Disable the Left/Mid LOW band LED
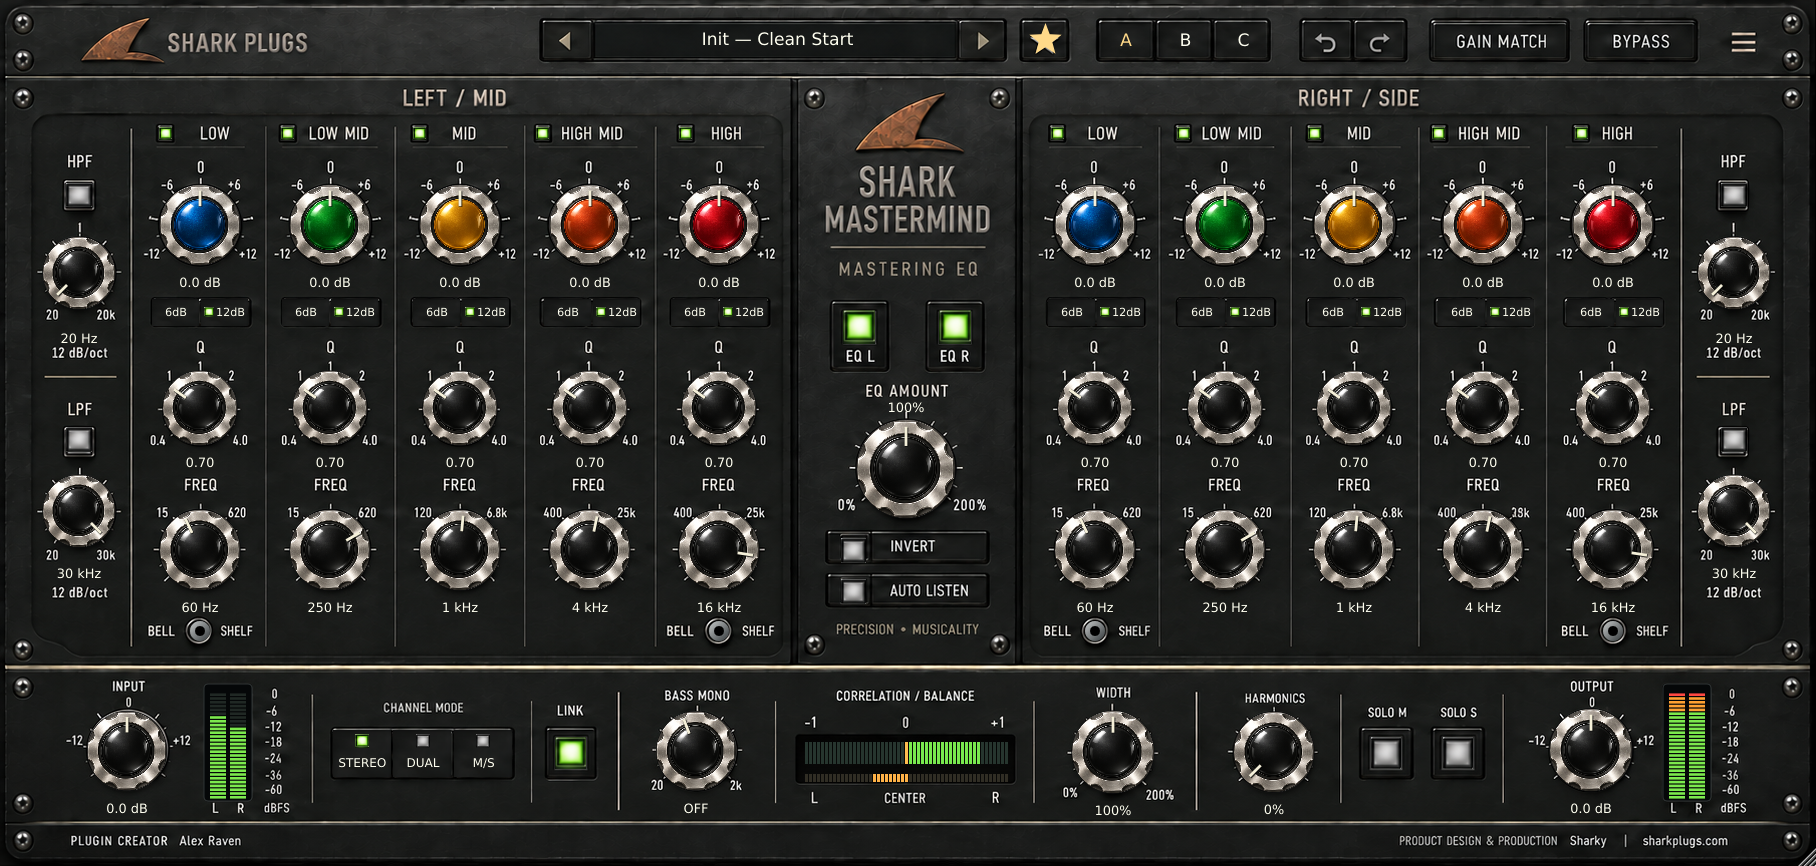1816x866 pixels. (166, 133)
